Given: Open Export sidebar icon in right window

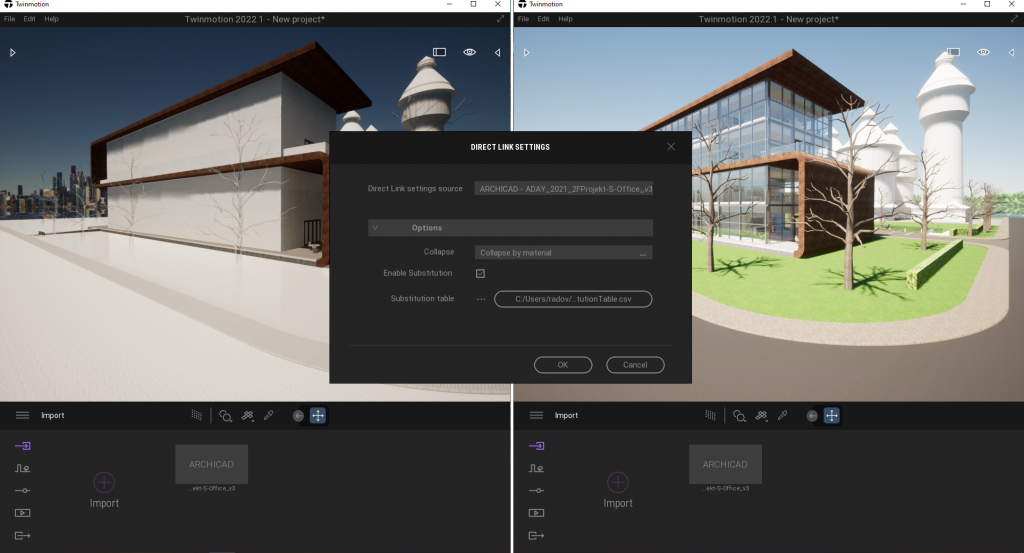Looking at the screenshot, I should pos(537,536).
